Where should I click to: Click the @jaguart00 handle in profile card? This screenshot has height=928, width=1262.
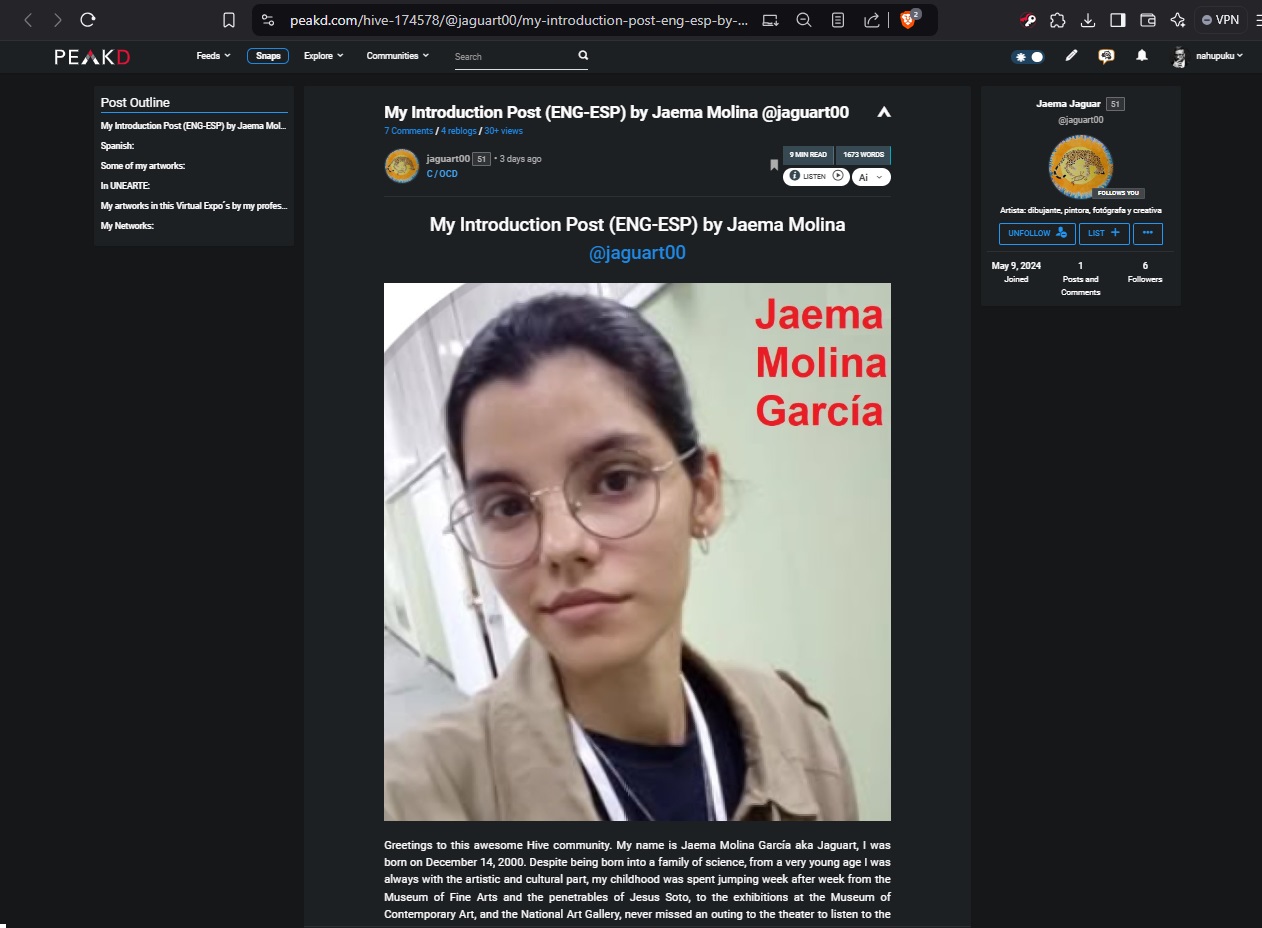1080,120
